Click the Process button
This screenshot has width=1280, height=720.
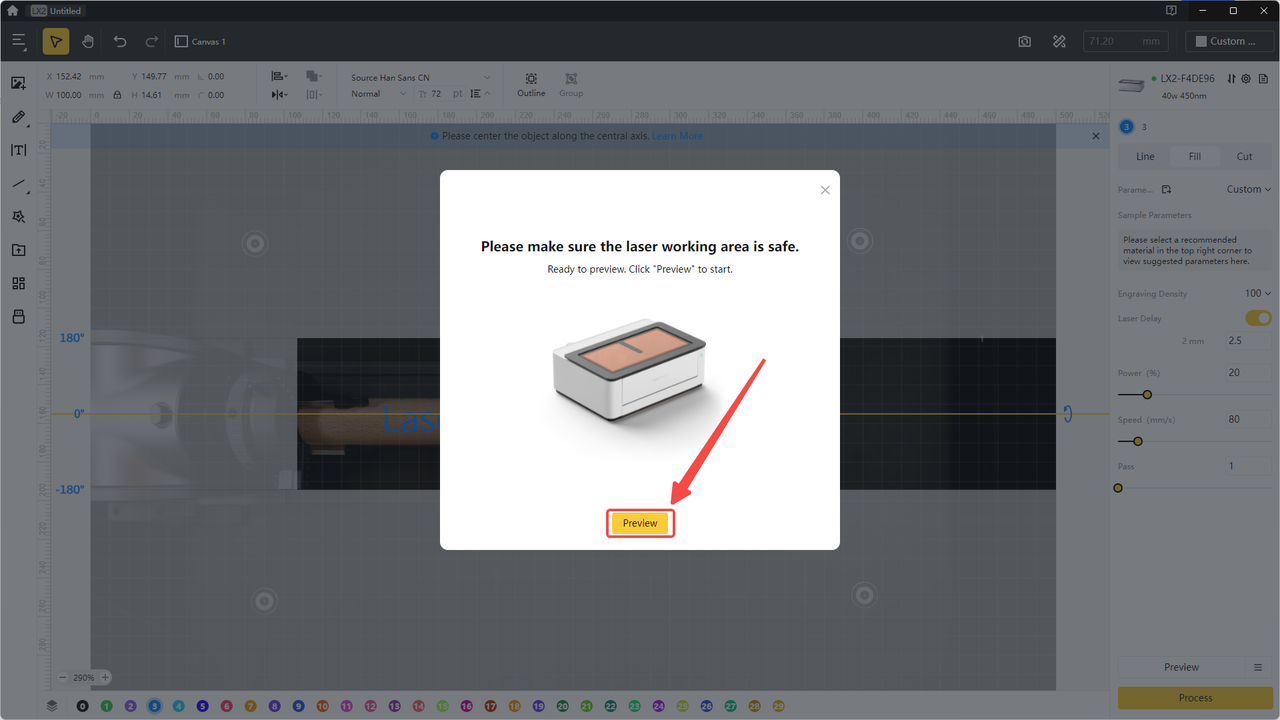(1195, 698)
